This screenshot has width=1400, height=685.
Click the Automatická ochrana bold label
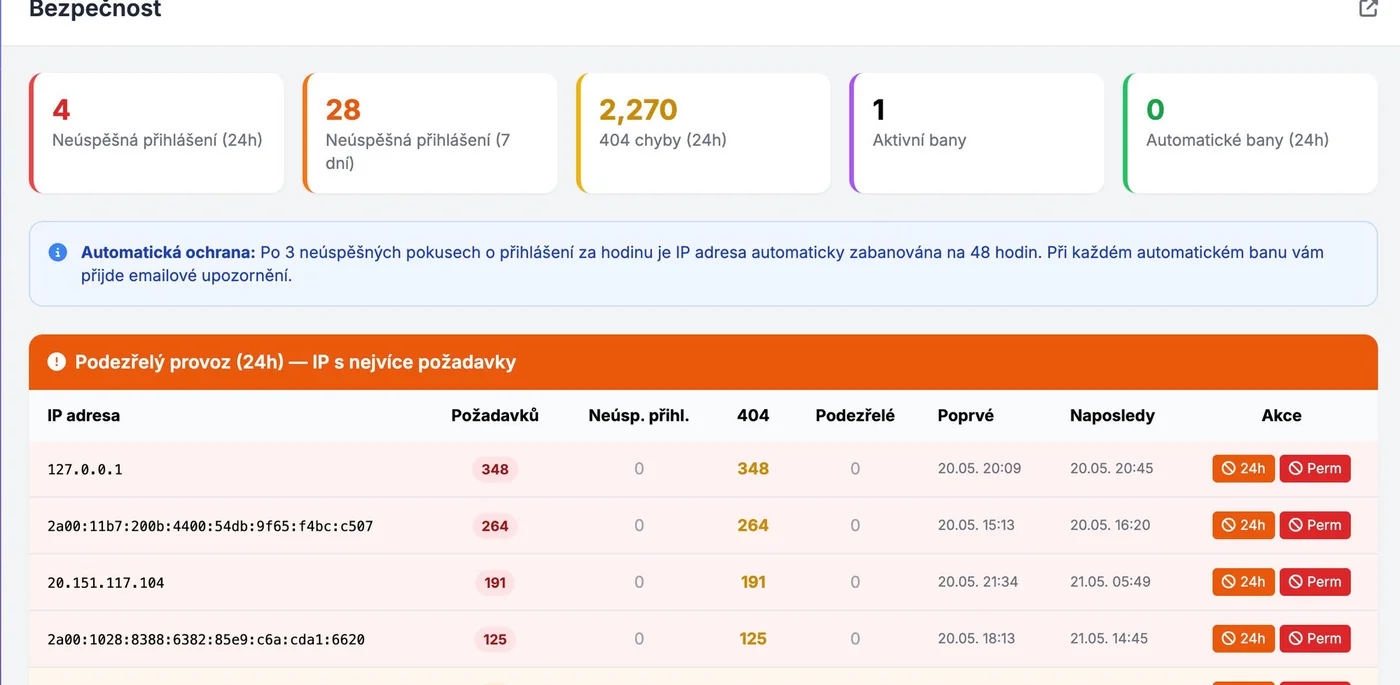click(x=168, y=252)
